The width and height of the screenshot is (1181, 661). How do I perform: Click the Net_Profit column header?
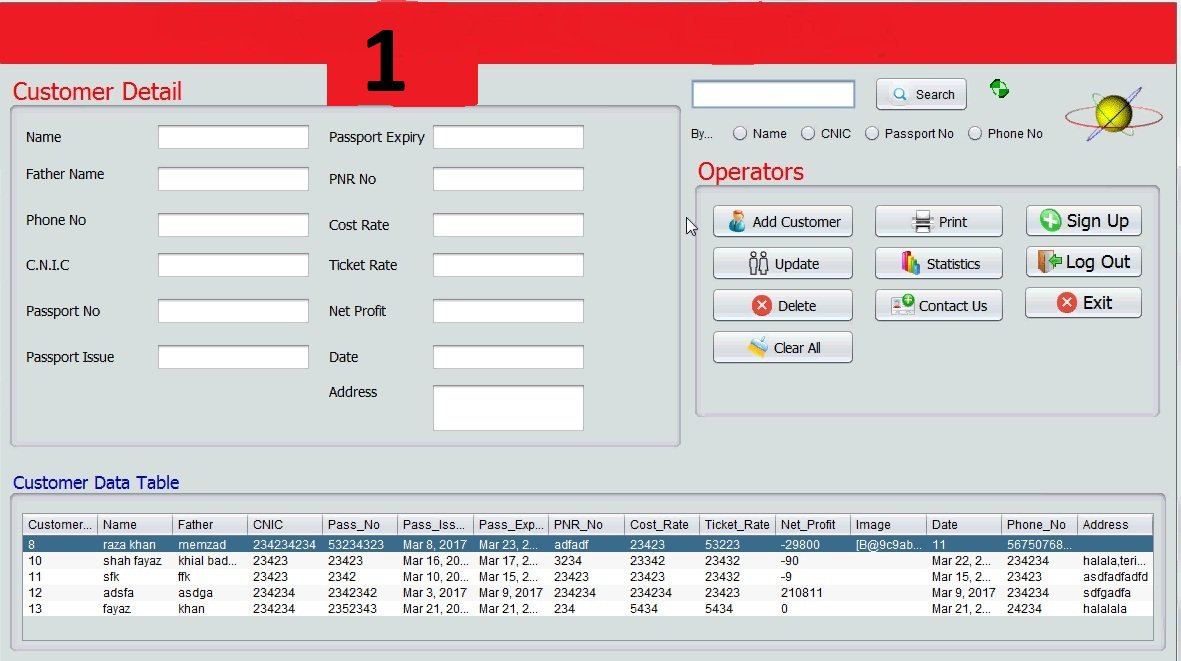coord(813,525)
